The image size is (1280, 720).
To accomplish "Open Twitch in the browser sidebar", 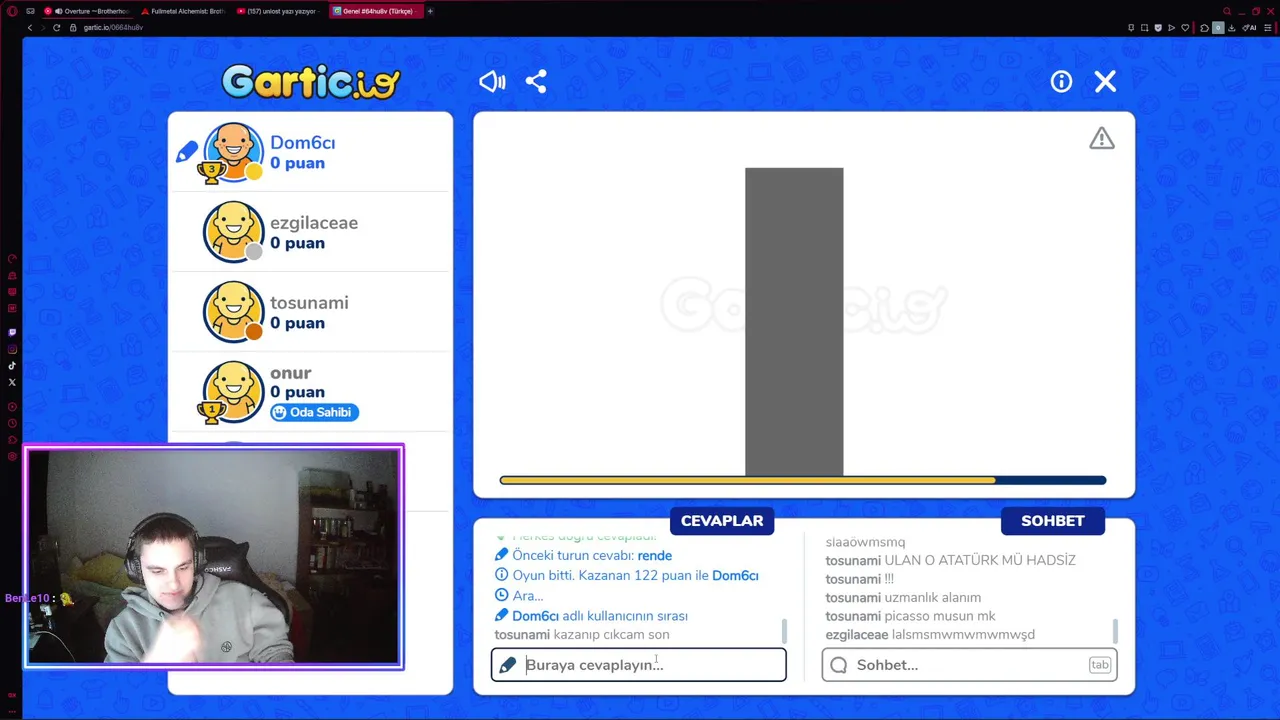I will pos(12,332).
